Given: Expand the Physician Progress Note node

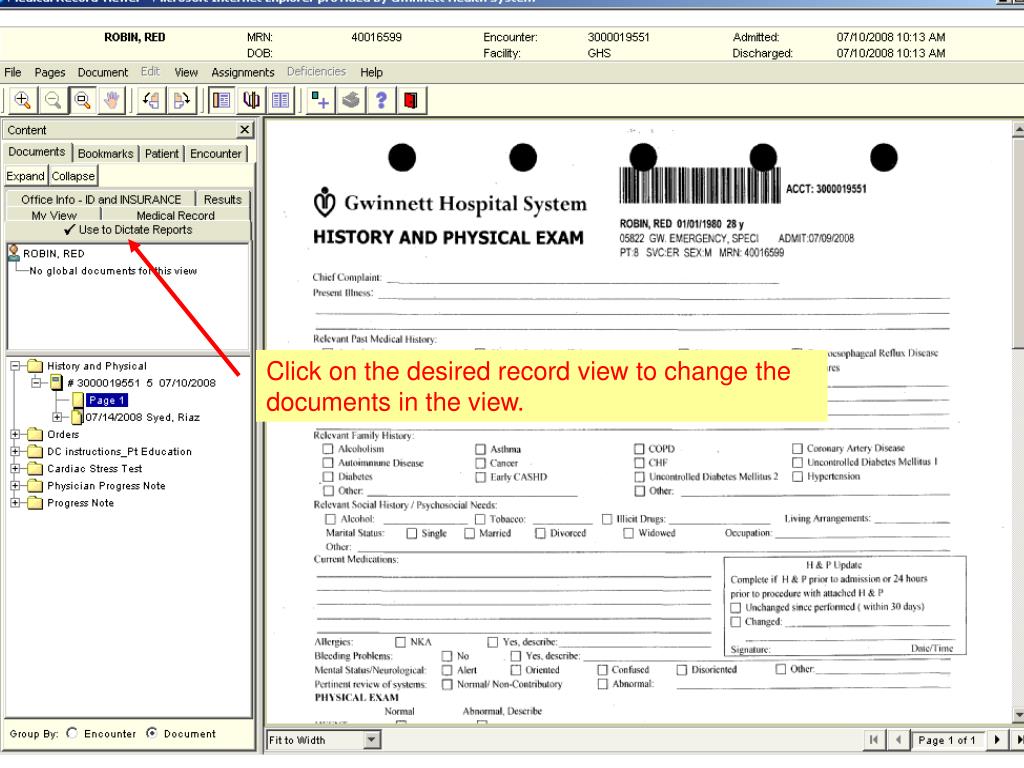Looking at the screenshot, I should [15, 486].
